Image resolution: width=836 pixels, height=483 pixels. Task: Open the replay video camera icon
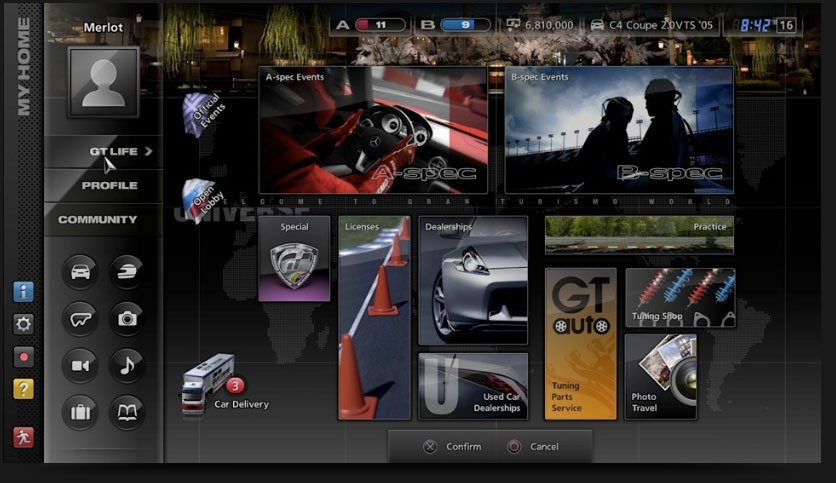pos(80,366)
